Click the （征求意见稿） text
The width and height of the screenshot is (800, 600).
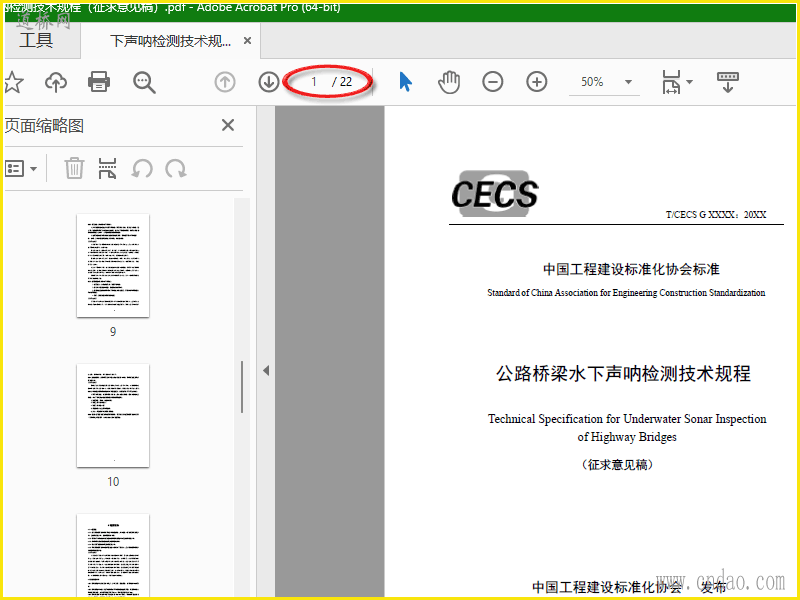[x=617, y=465]
